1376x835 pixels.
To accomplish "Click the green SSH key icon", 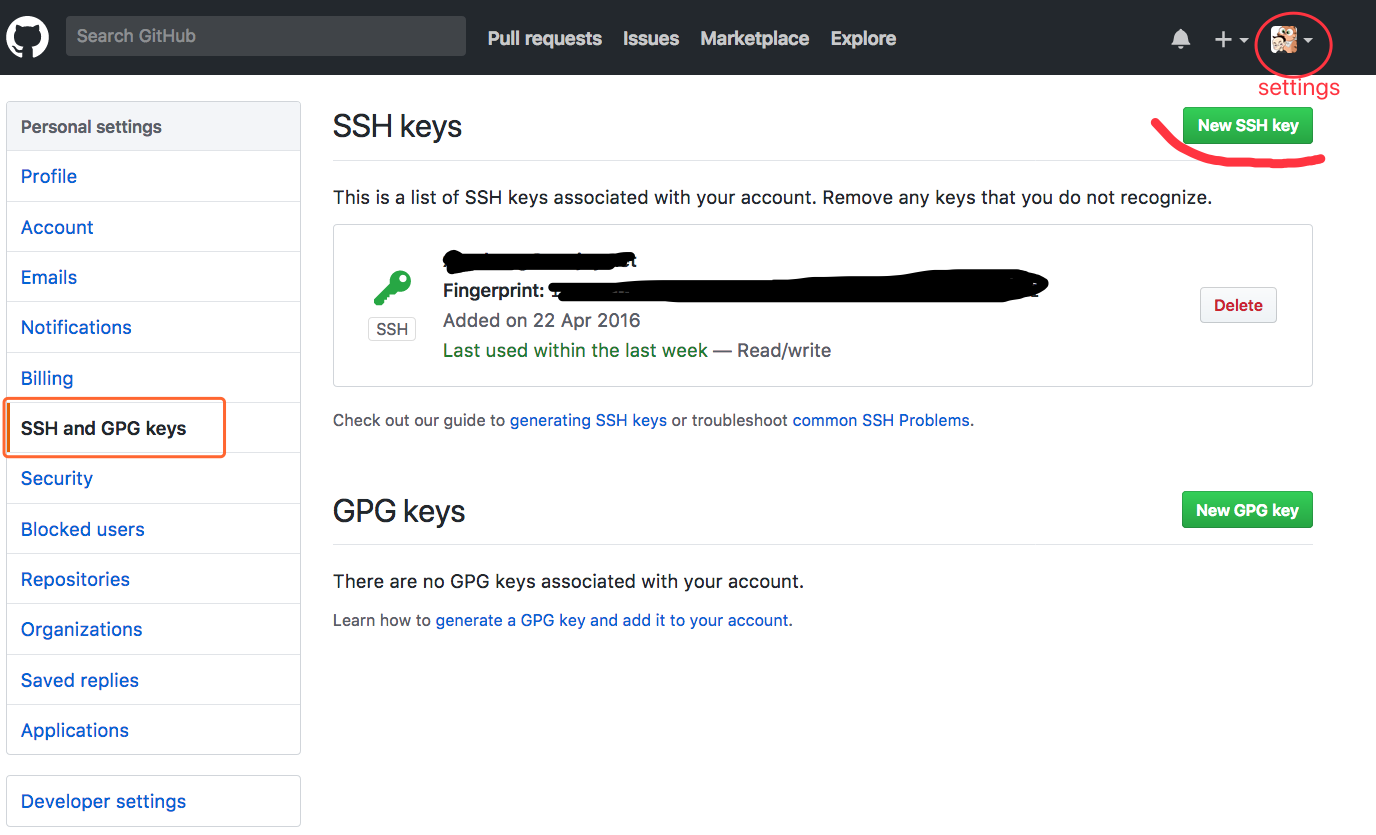I will 392,289.
